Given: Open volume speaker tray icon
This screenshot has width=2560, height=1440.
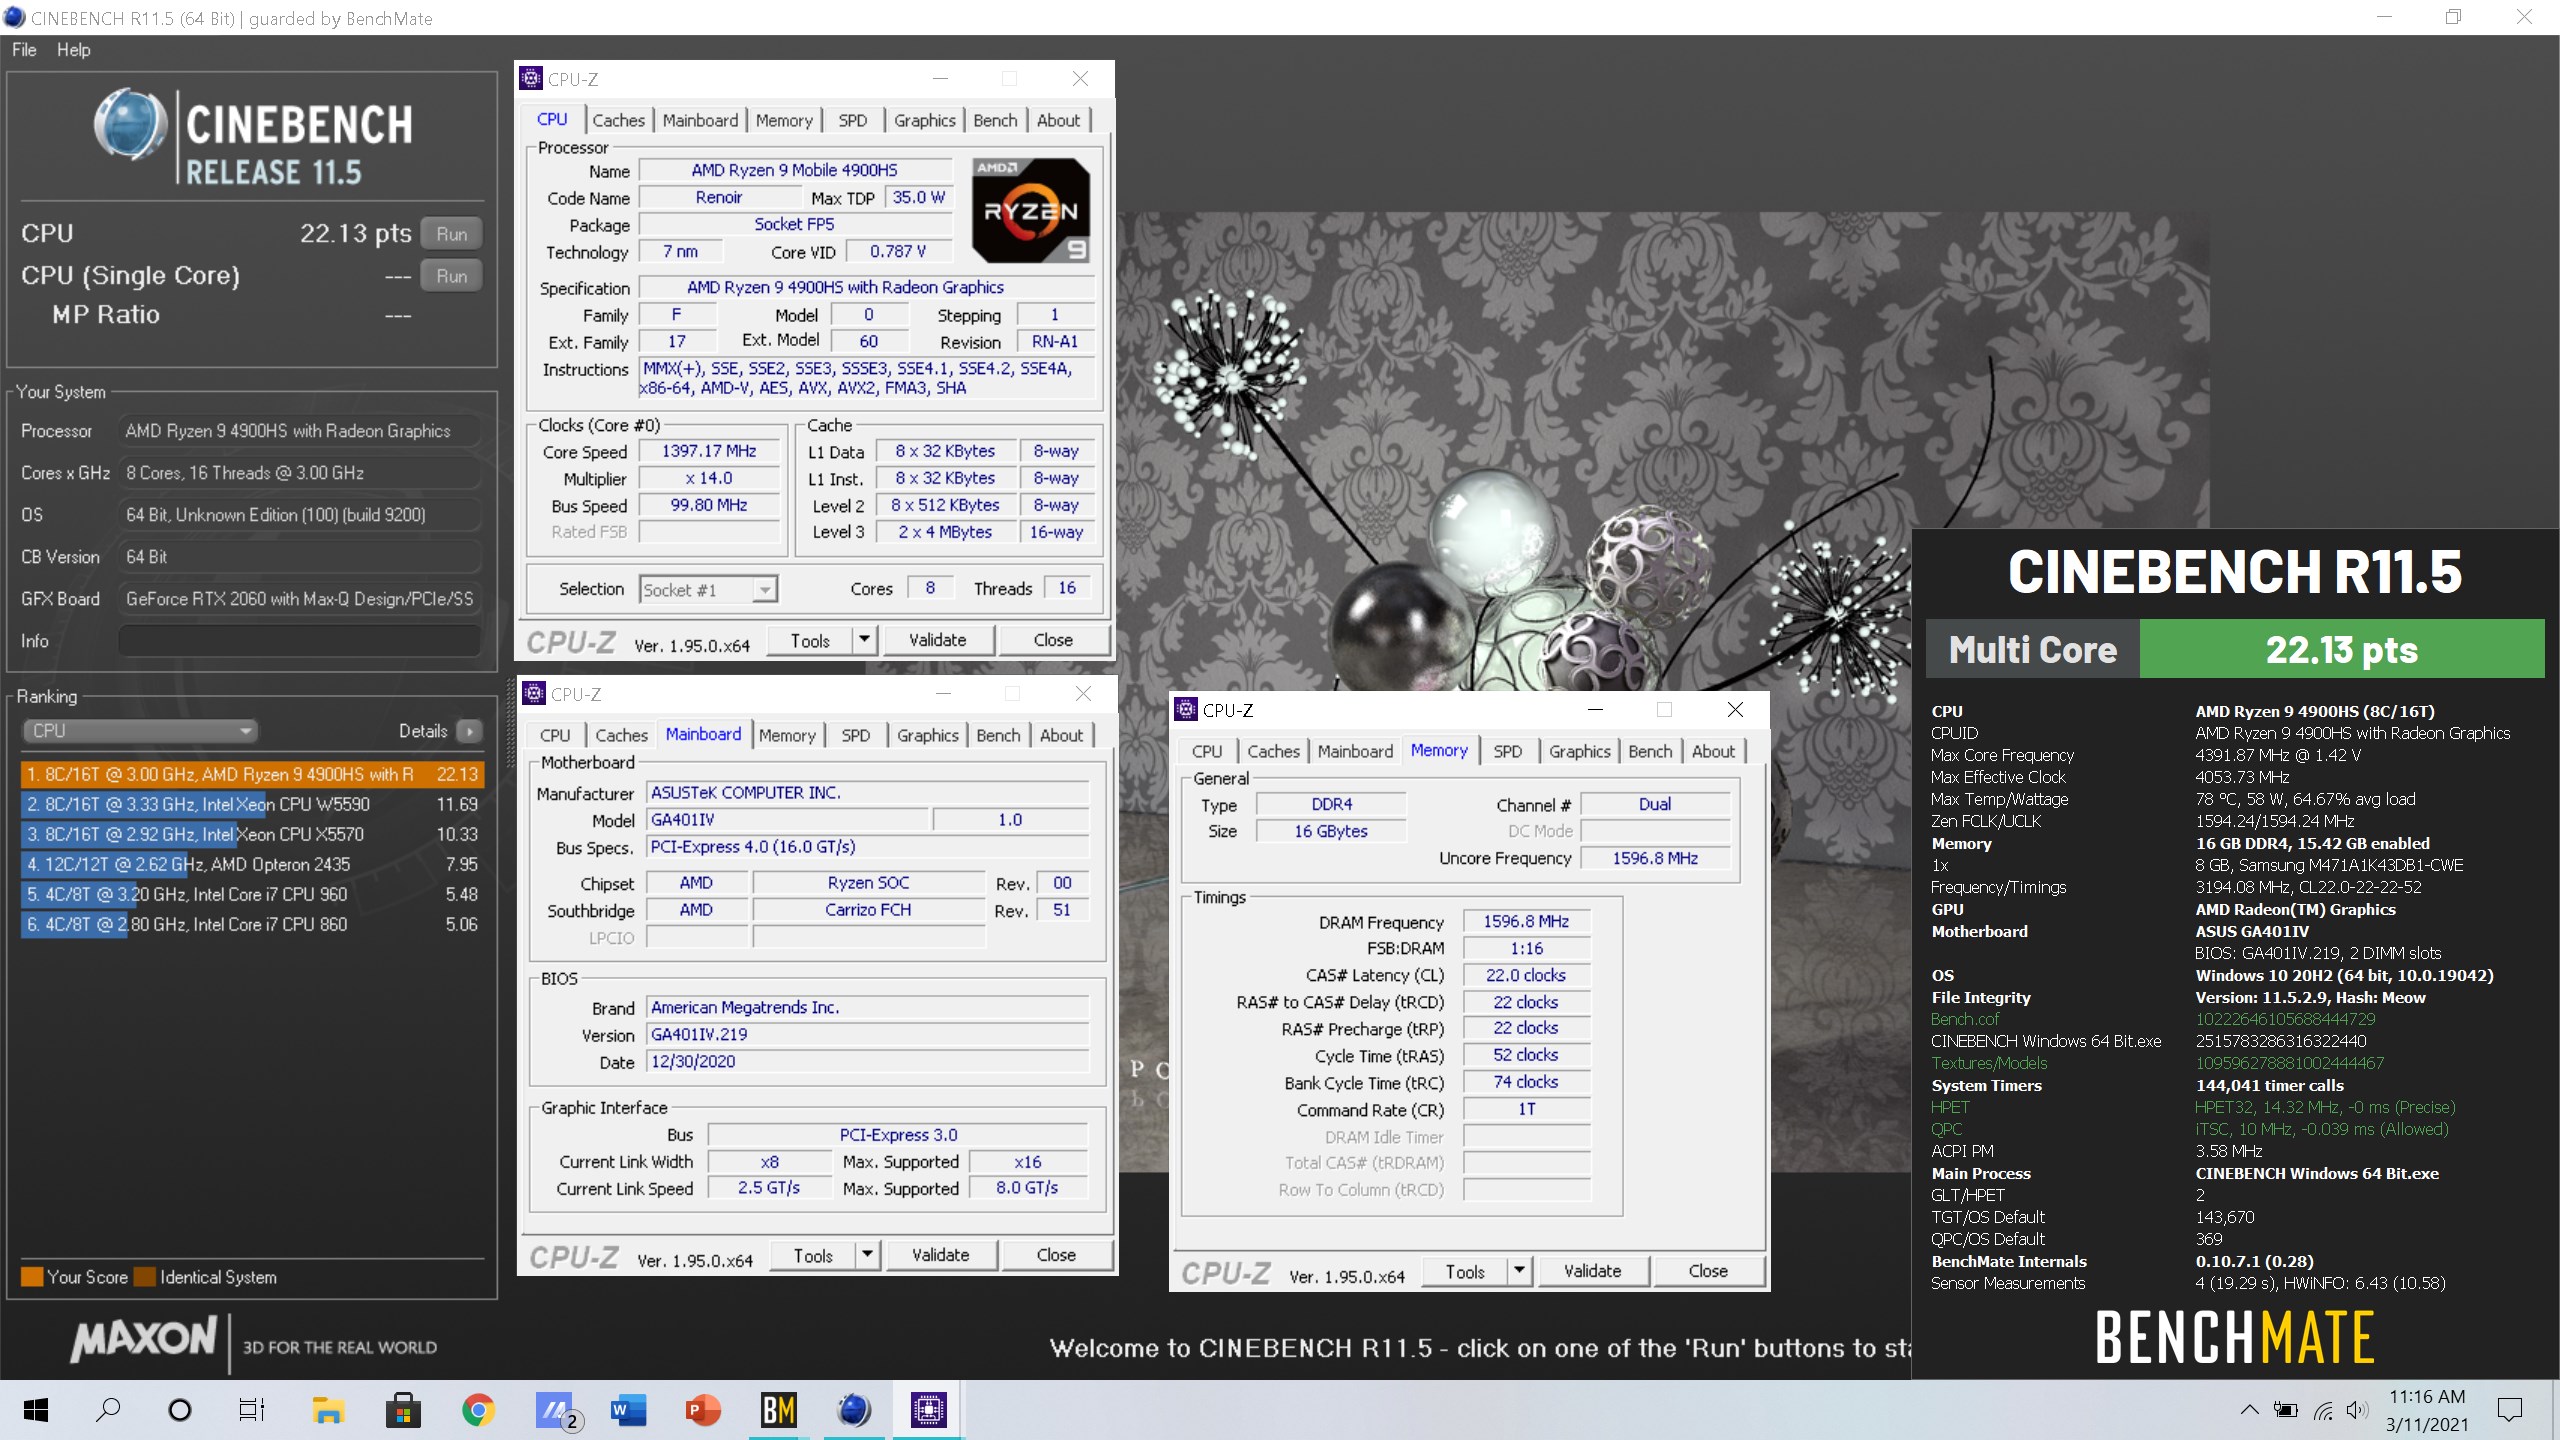Looking at the screenshot, I should tap(2358, 1410).
